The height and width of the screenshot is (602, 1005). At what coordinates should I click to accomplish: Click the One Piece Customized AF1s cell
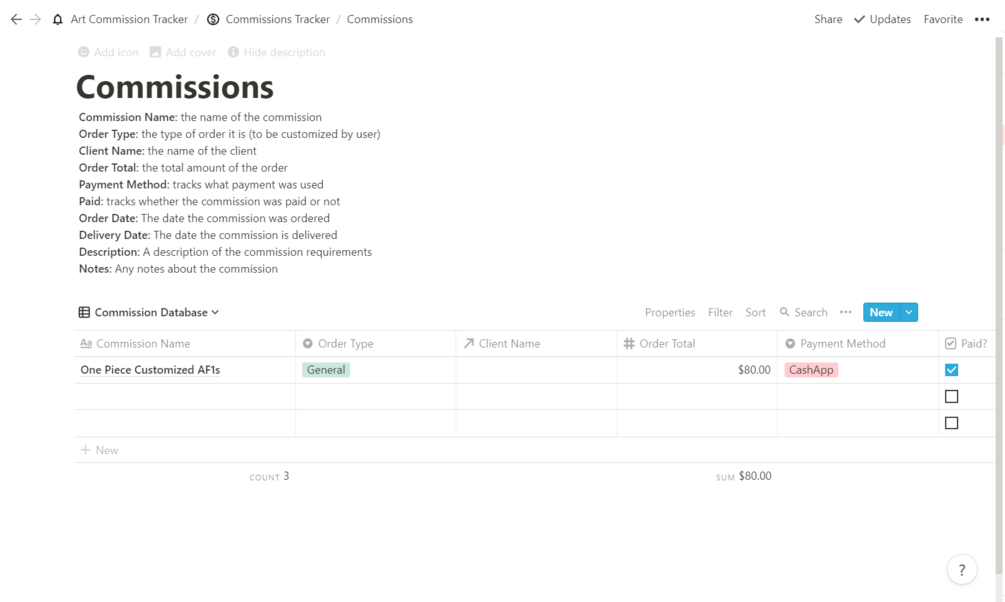[x=150, y=370]
